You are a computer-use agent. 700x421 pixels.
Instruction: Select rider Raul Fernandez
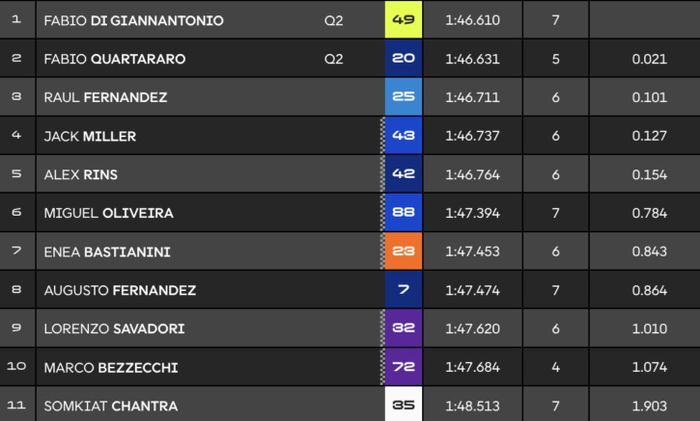click(x=105, y=97)
